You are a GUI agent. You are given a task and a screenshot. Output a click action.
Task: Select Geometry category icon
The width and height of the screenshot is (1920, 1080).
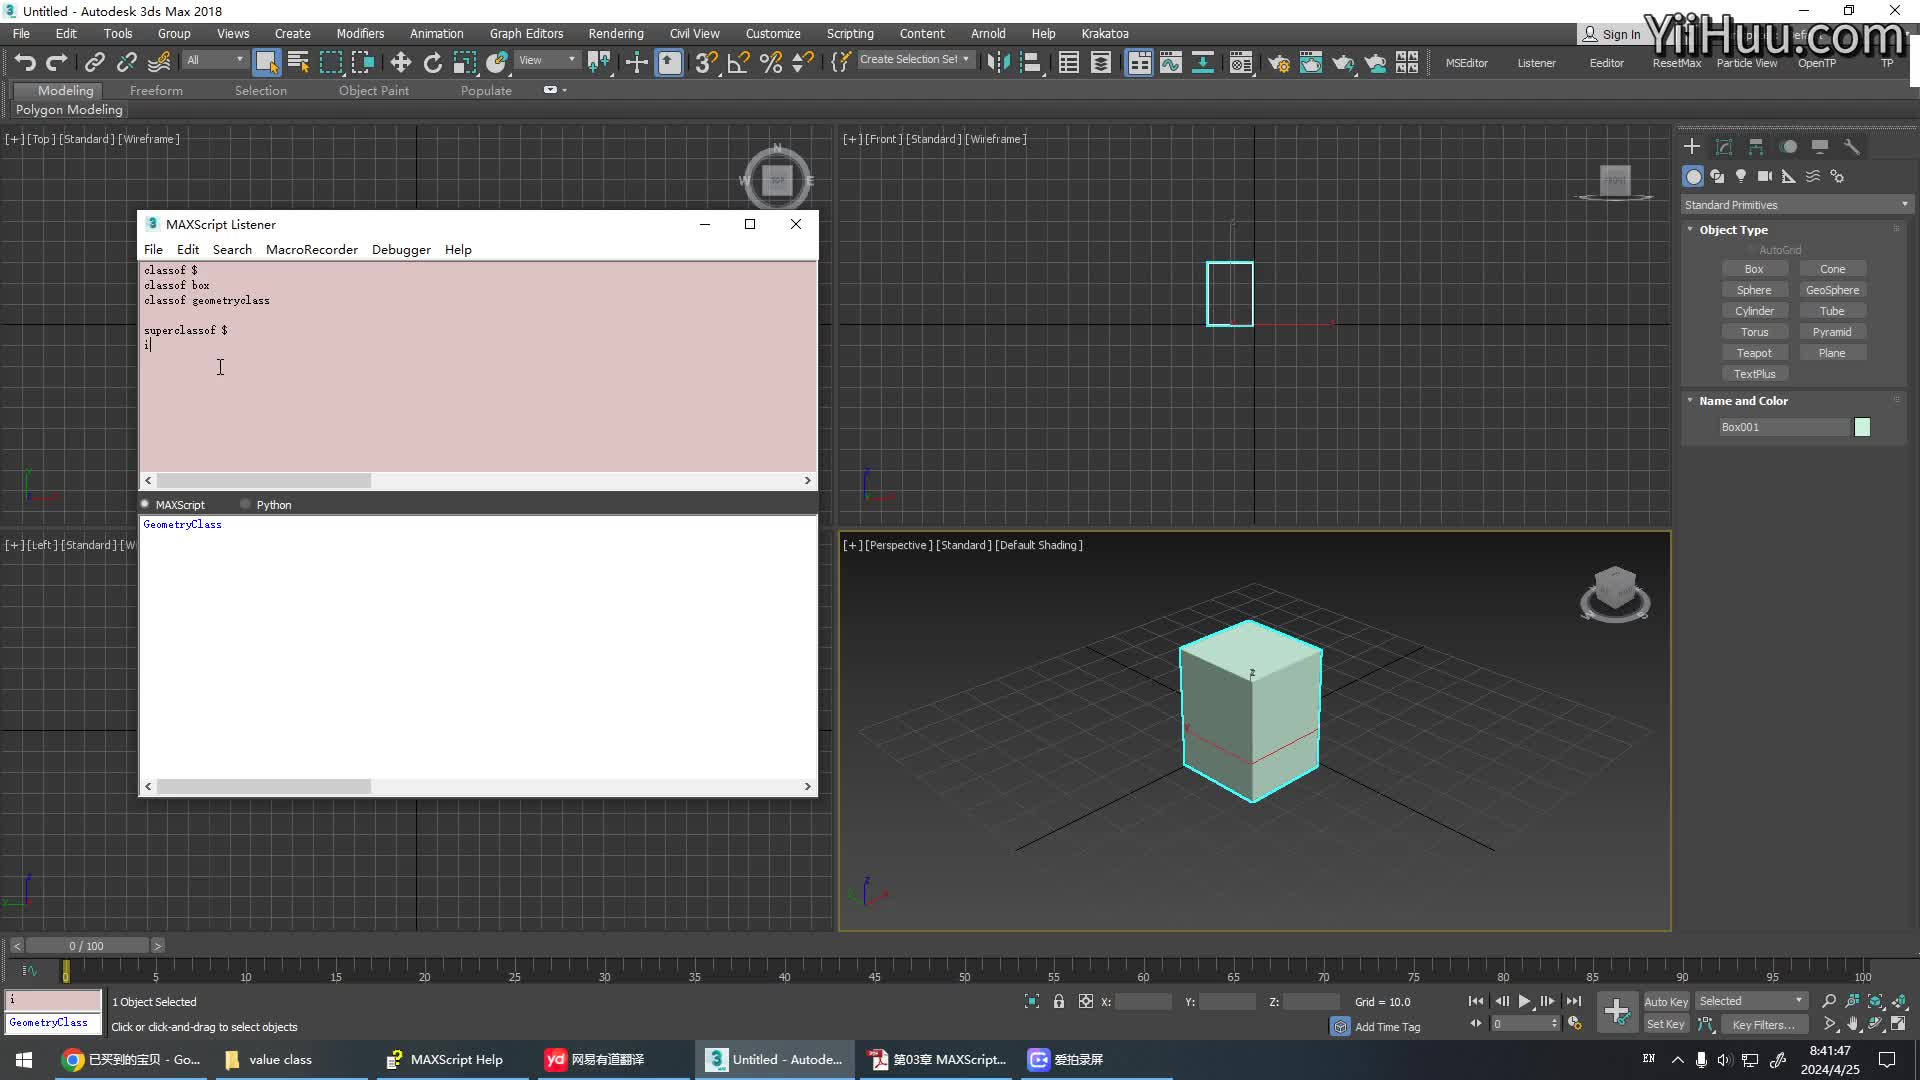click(x=1693, y=176)
